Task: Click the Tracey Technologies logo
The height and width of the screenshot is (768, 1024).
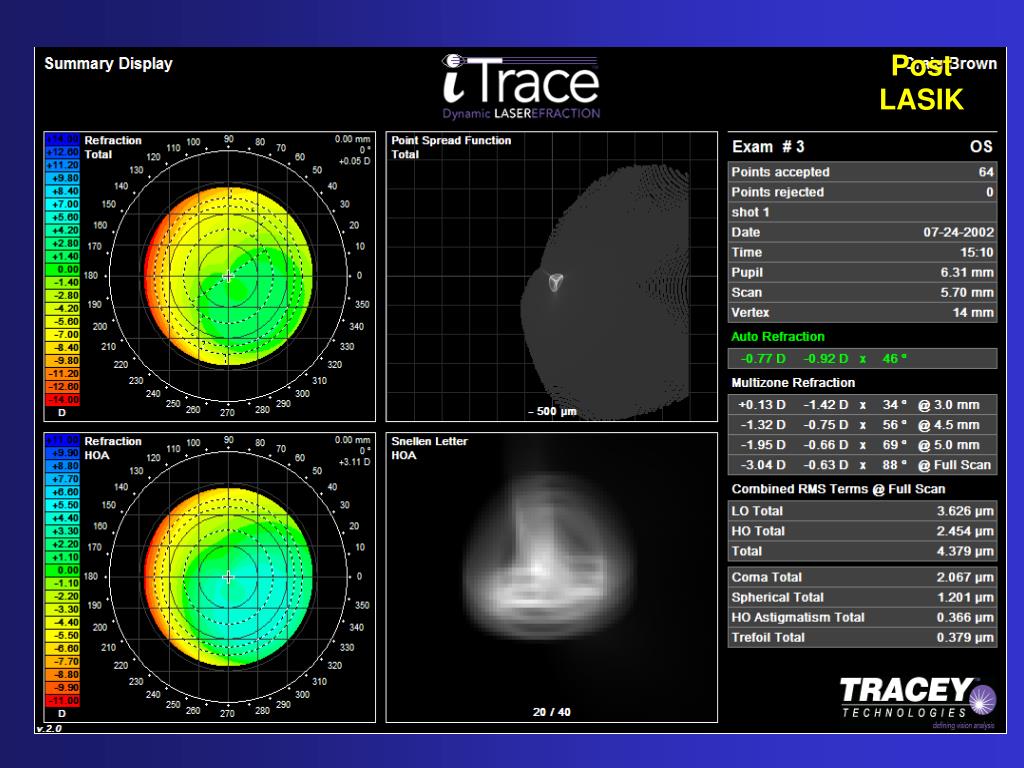Action: click(918, 702)
